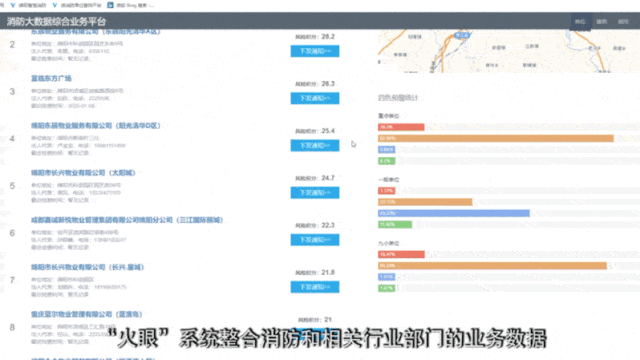Select the highlighted tab in the dark header
Image resolution: width=640 pixels, height=360 pixels.
[580, 22]
